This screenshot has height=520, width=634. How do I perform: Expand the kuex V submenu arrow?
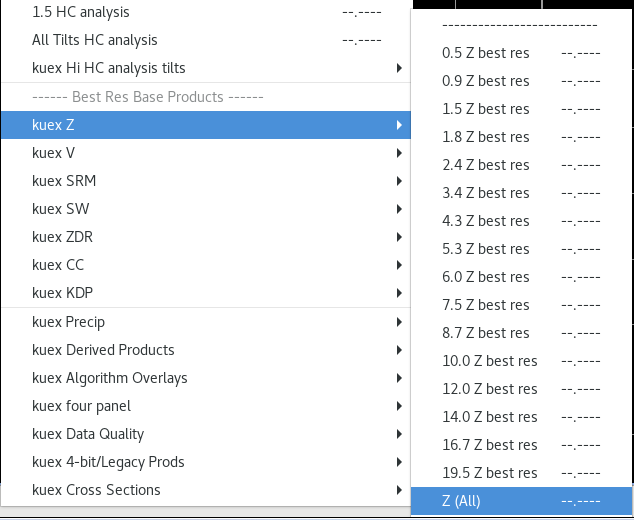coord(399,153)
